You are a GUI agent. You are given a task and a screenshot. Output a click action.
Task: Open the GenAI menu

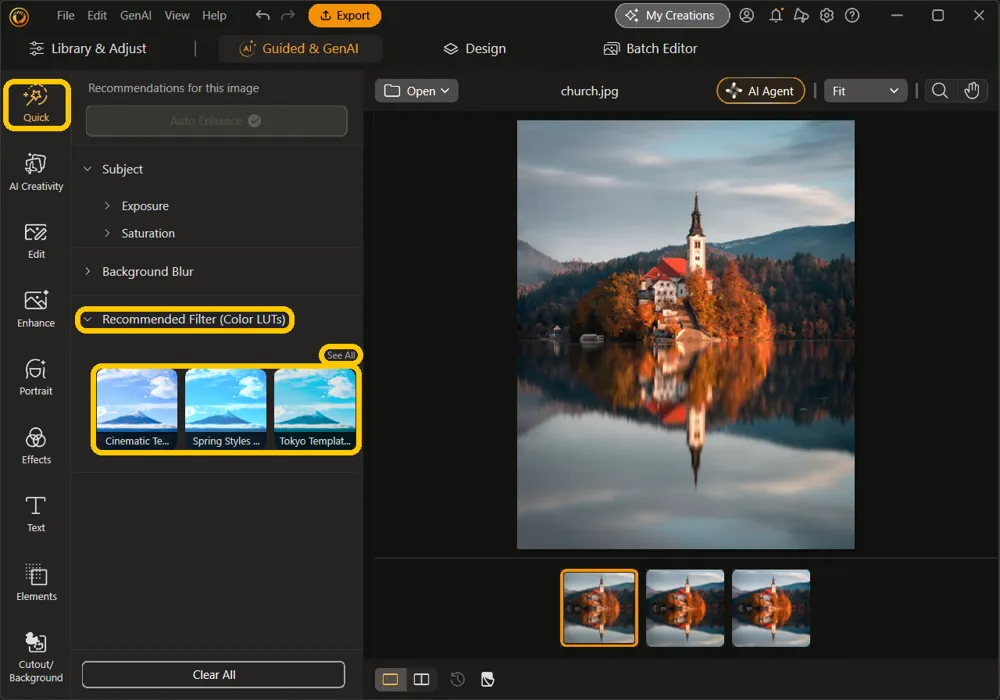(136, 15)
